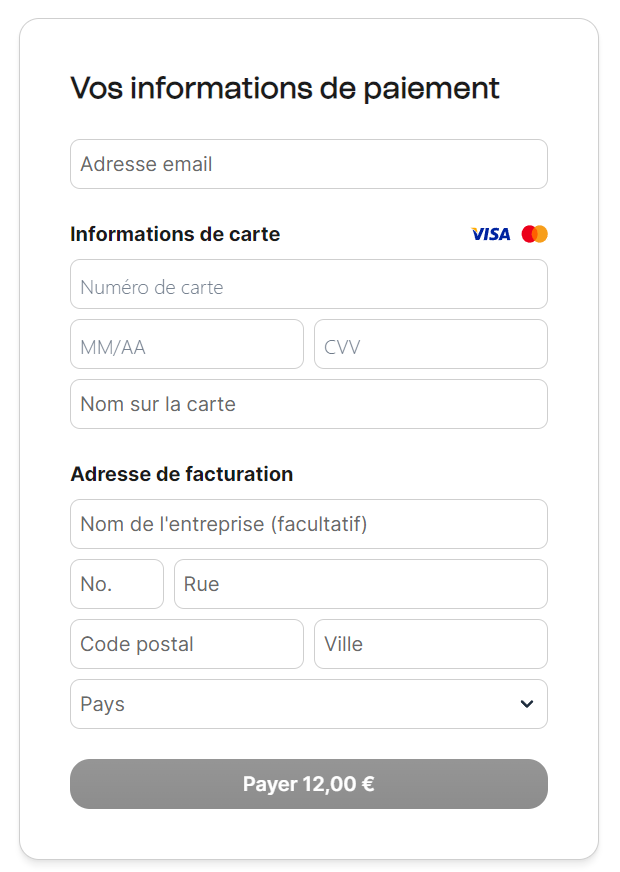
Task: Focus the Nom sur la carte field
Action: (308, 404)
